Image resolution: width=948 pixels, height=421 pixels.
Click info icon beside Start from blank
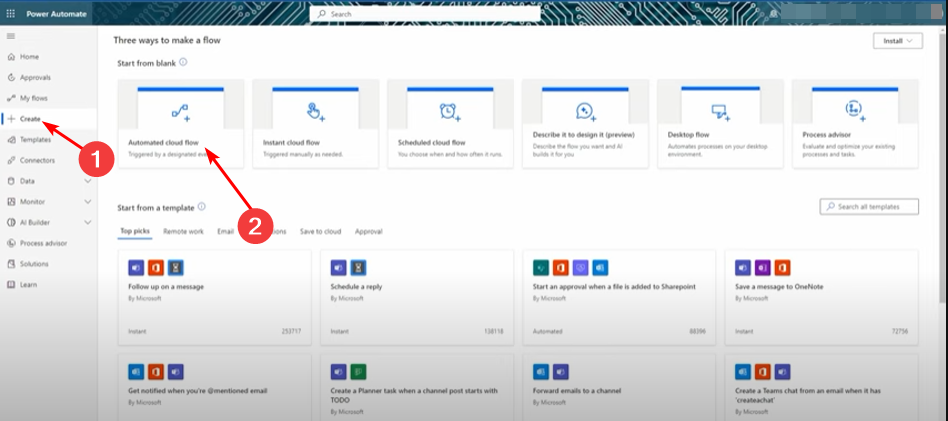click(183, 62)
